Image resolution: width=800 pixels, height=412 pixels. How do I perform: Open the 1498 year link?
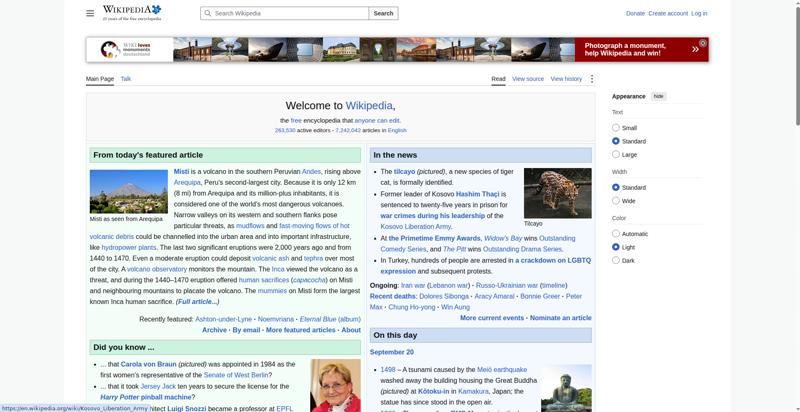pos(388,370)
